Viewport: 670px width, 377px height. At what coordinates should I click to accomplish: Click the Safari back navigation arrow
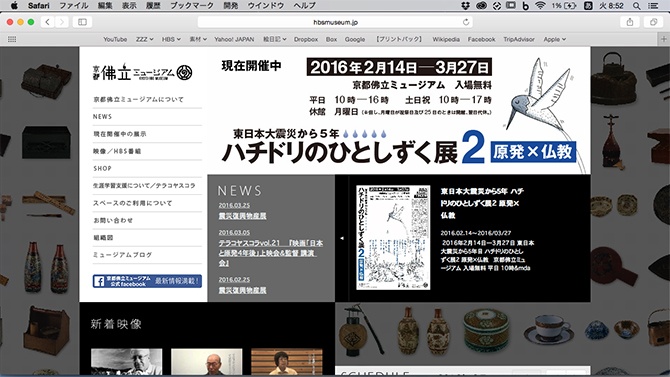point(47,22)
